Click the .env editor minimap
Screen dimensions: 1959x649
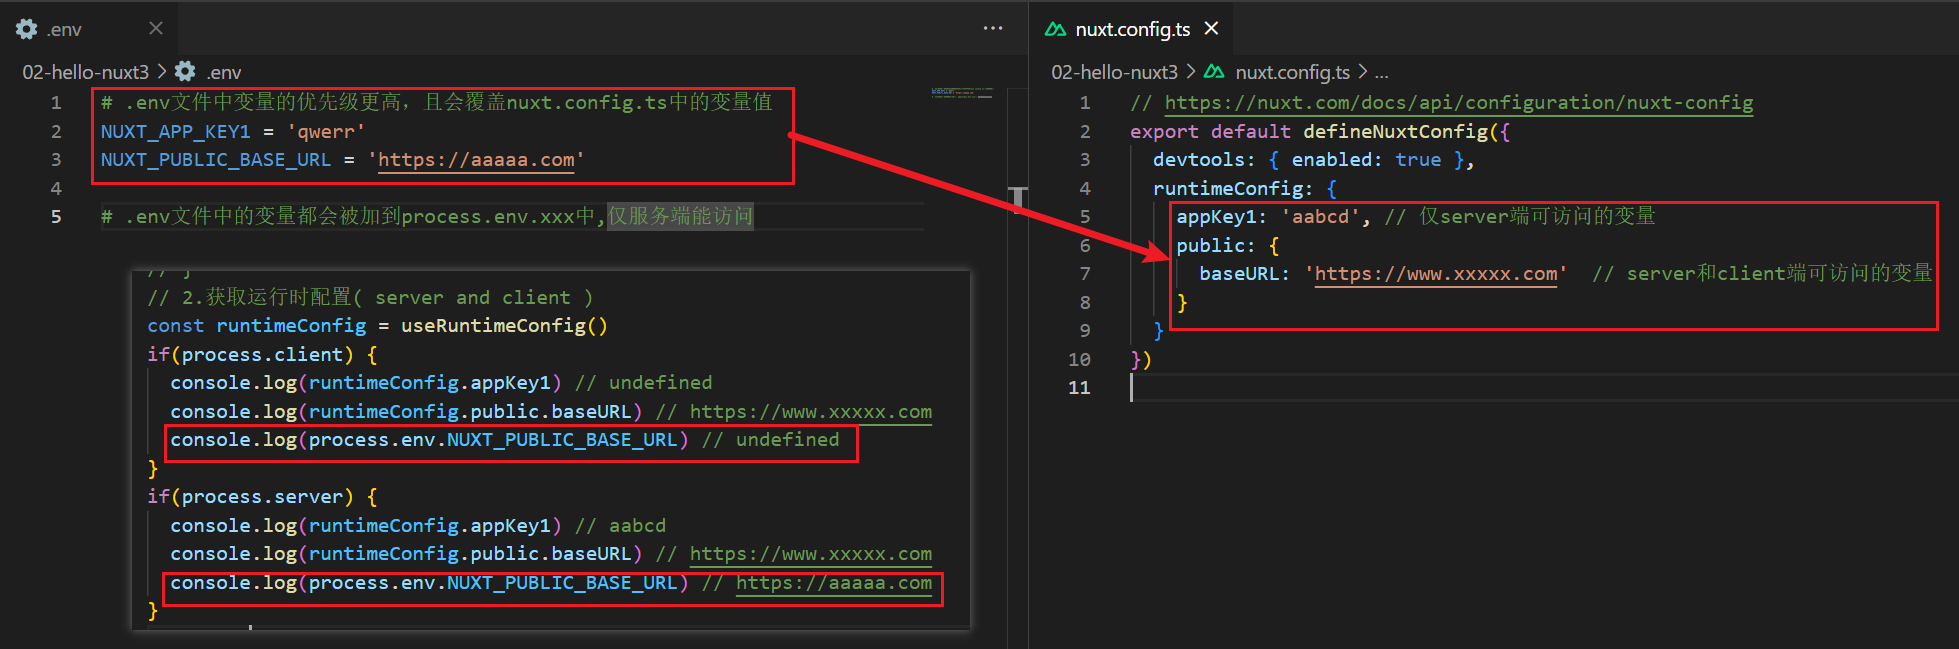[x=961, y=93]
